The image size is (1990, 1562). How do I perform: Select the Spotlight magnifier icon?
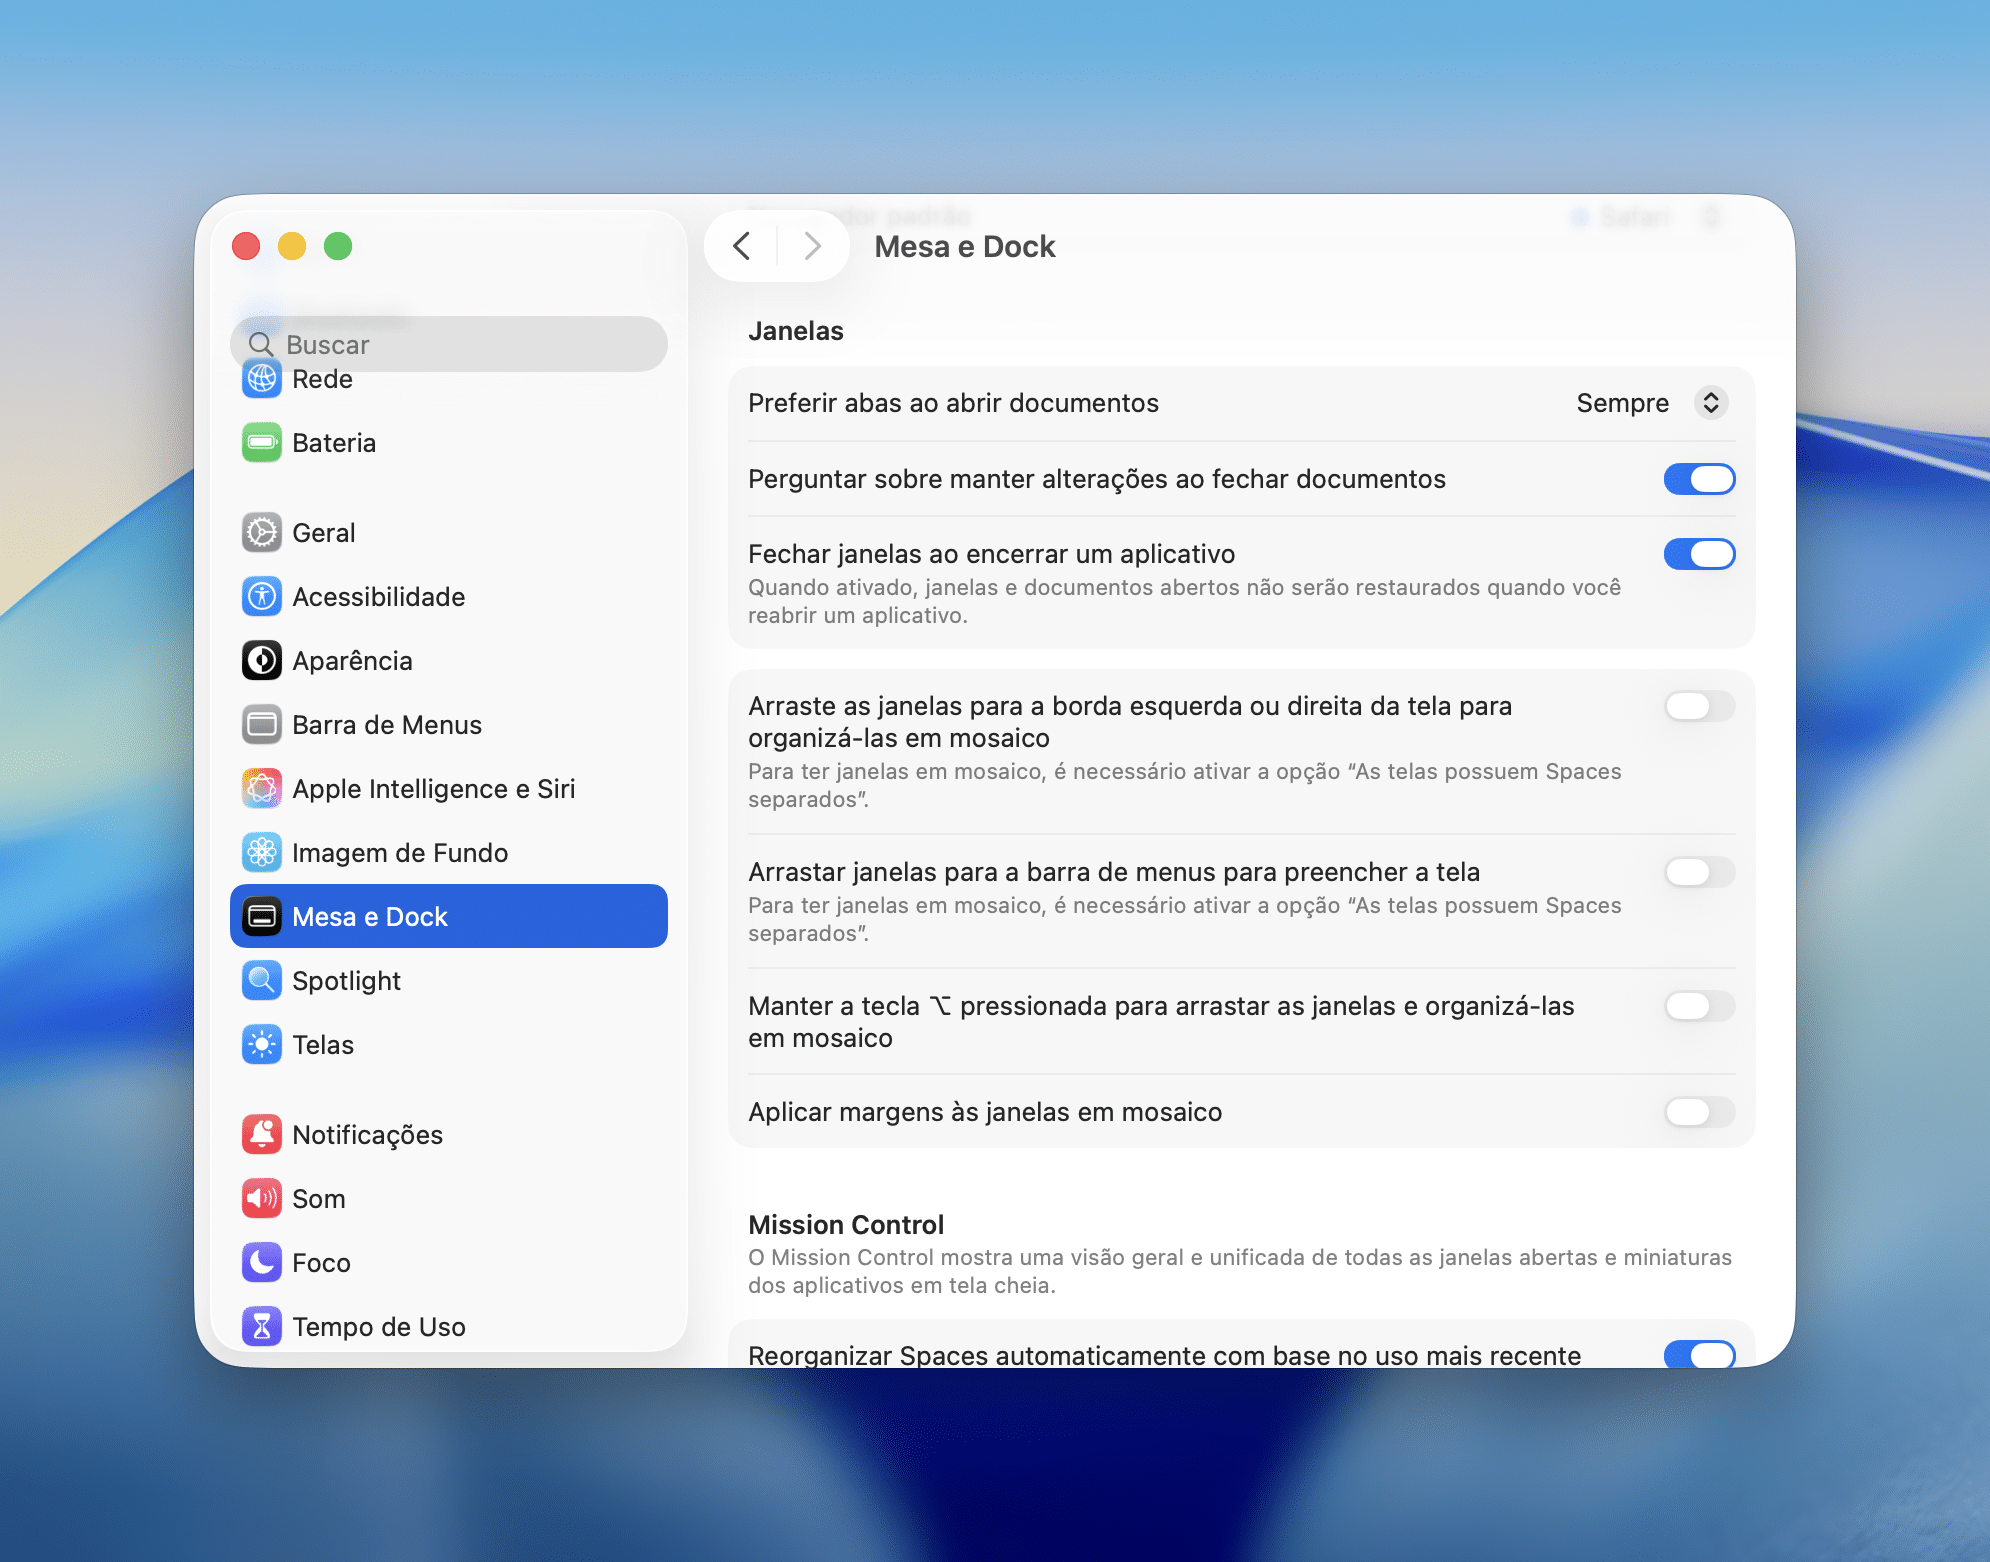pyautogui.click(x=262, y=981)
